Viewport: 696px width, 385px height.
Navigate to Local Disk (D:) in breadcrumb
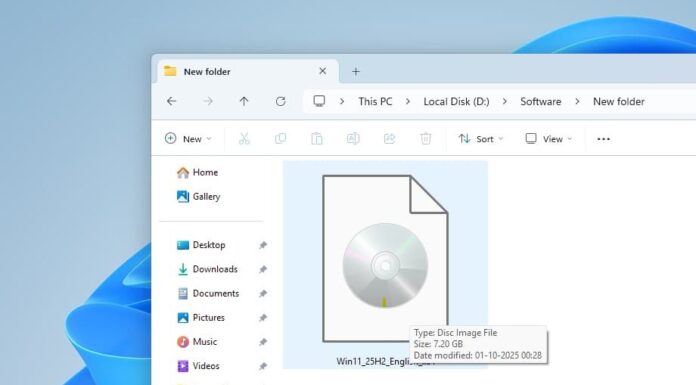pos(456,101)
